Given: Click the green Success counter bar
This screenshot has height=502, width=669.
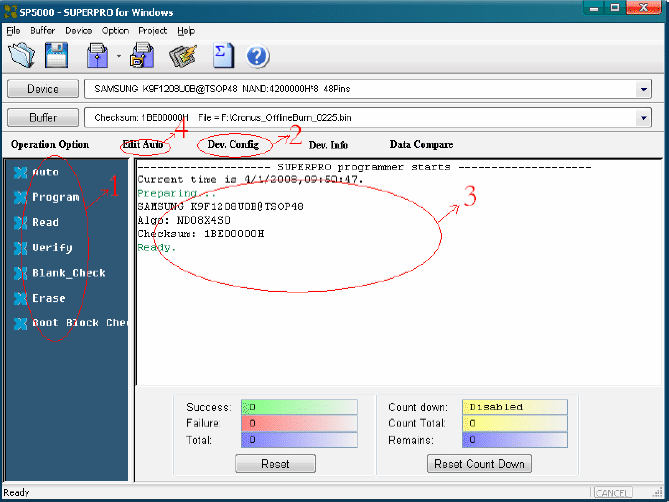Looking at the screenshot, I should click(x=299, y=407).
